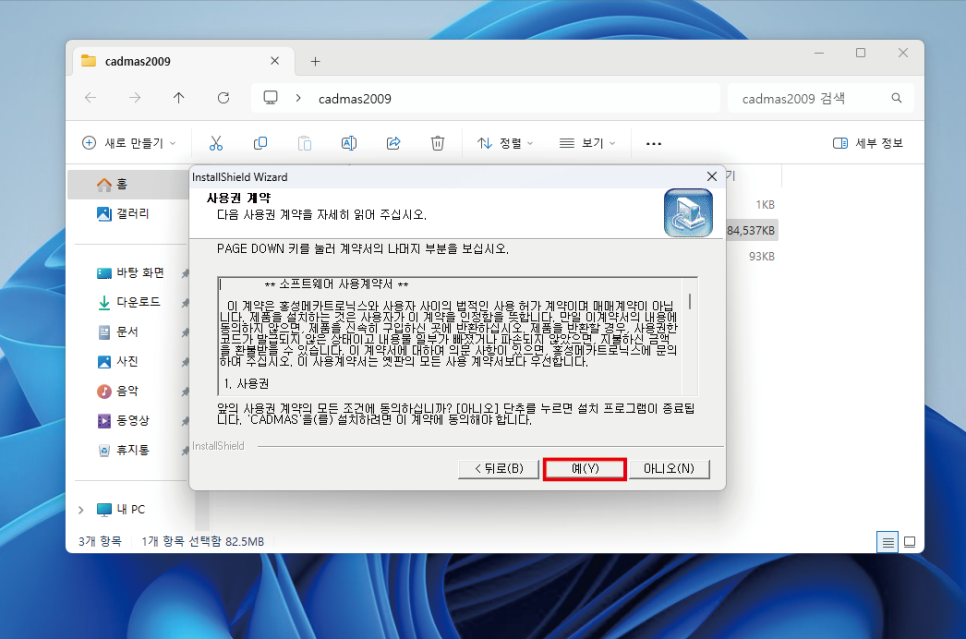The height and width of the screenshot is (639, 966).
Task: Go back with the 뒤로(B) button
Action: click(499, 469)
